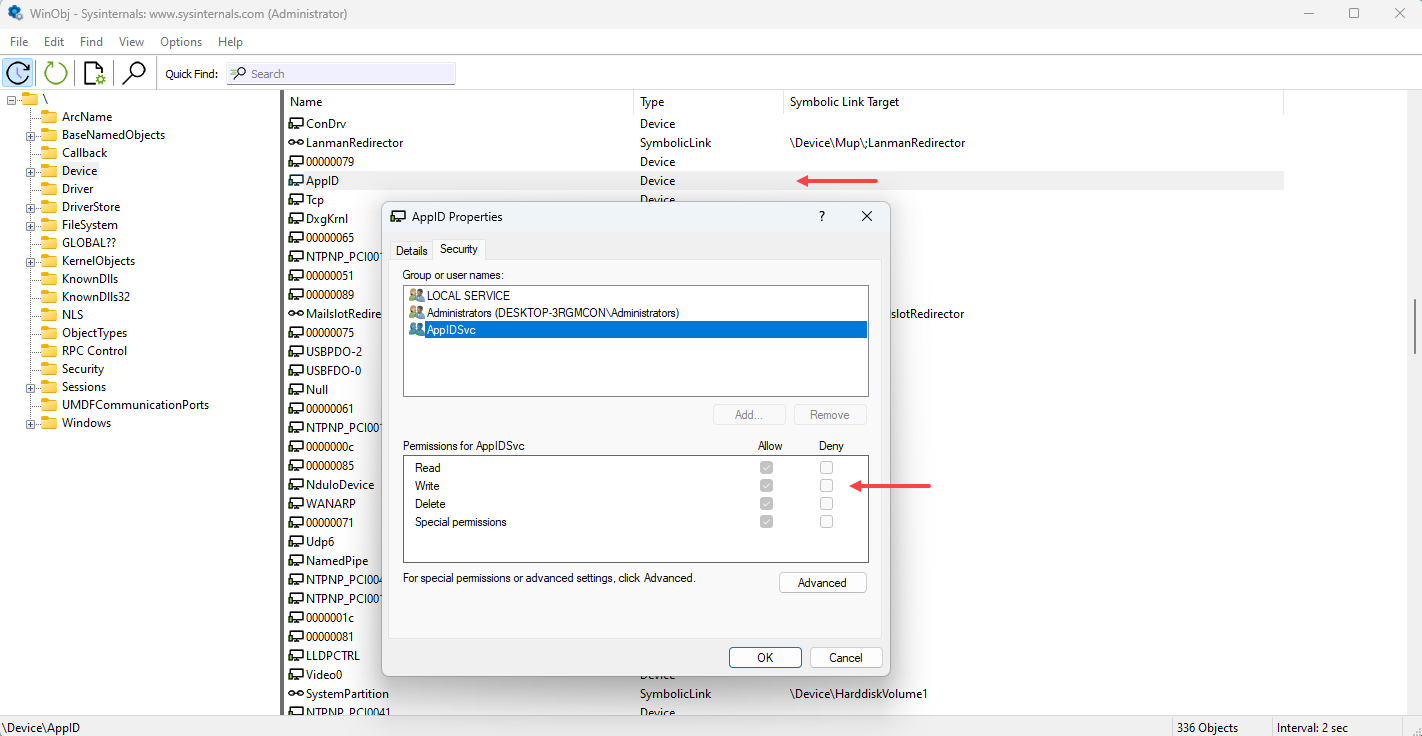Click the folder icon next to ArcName
This screenshot has width=1422, height=736.
49,117
